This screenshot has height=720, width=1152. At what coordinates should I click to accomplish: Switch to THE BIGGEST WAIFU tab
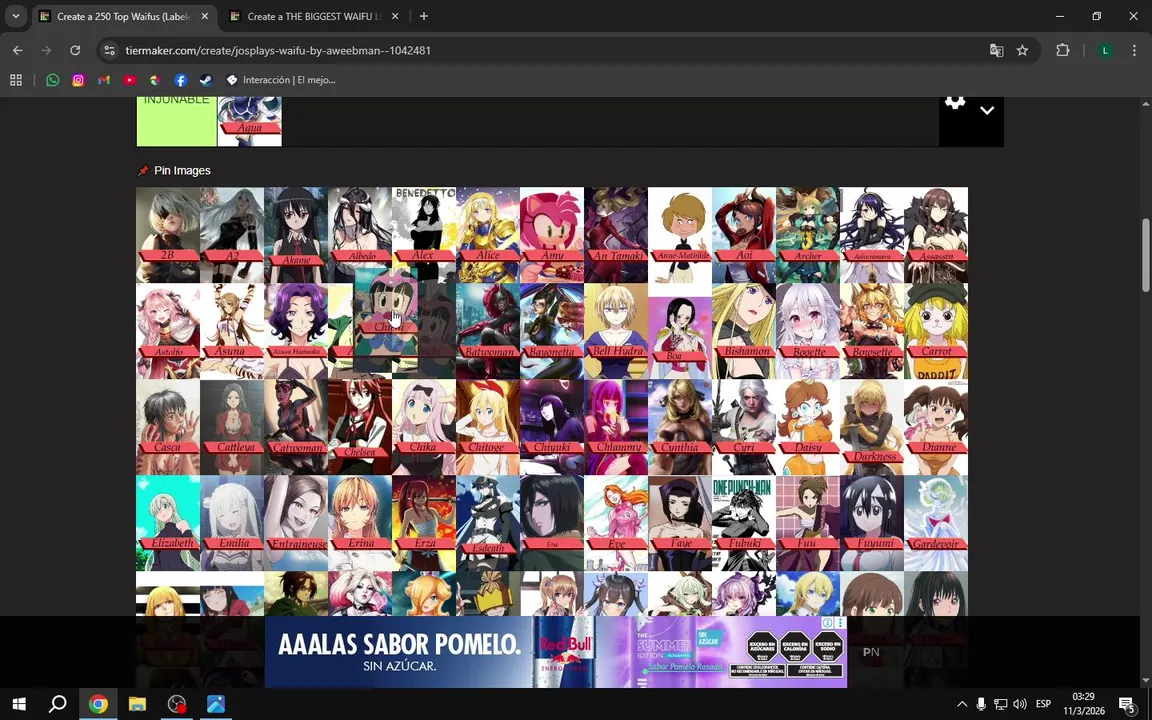(314, 16)
